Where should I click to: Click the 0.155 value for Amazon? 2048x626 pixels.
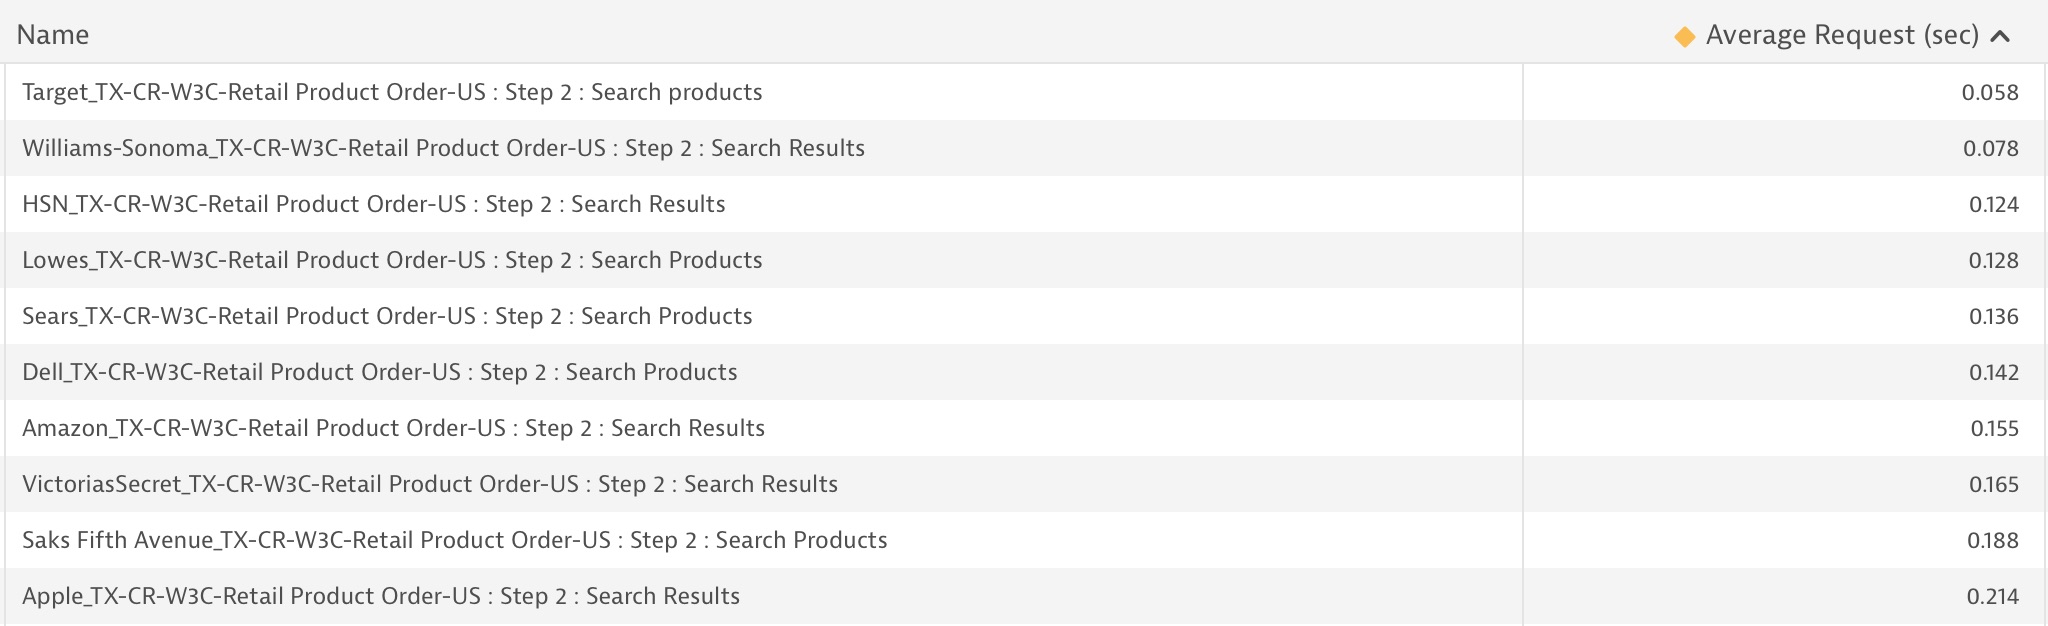pos(1995,428)
